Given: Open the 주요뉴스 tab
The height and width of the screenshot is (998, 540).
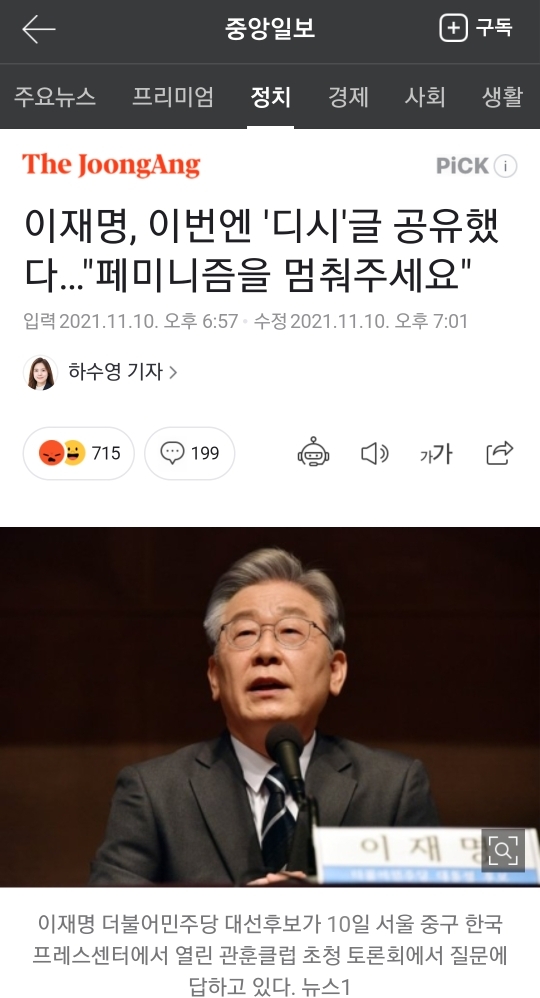Looking at the screenshot, I should [x=55, y=97].
